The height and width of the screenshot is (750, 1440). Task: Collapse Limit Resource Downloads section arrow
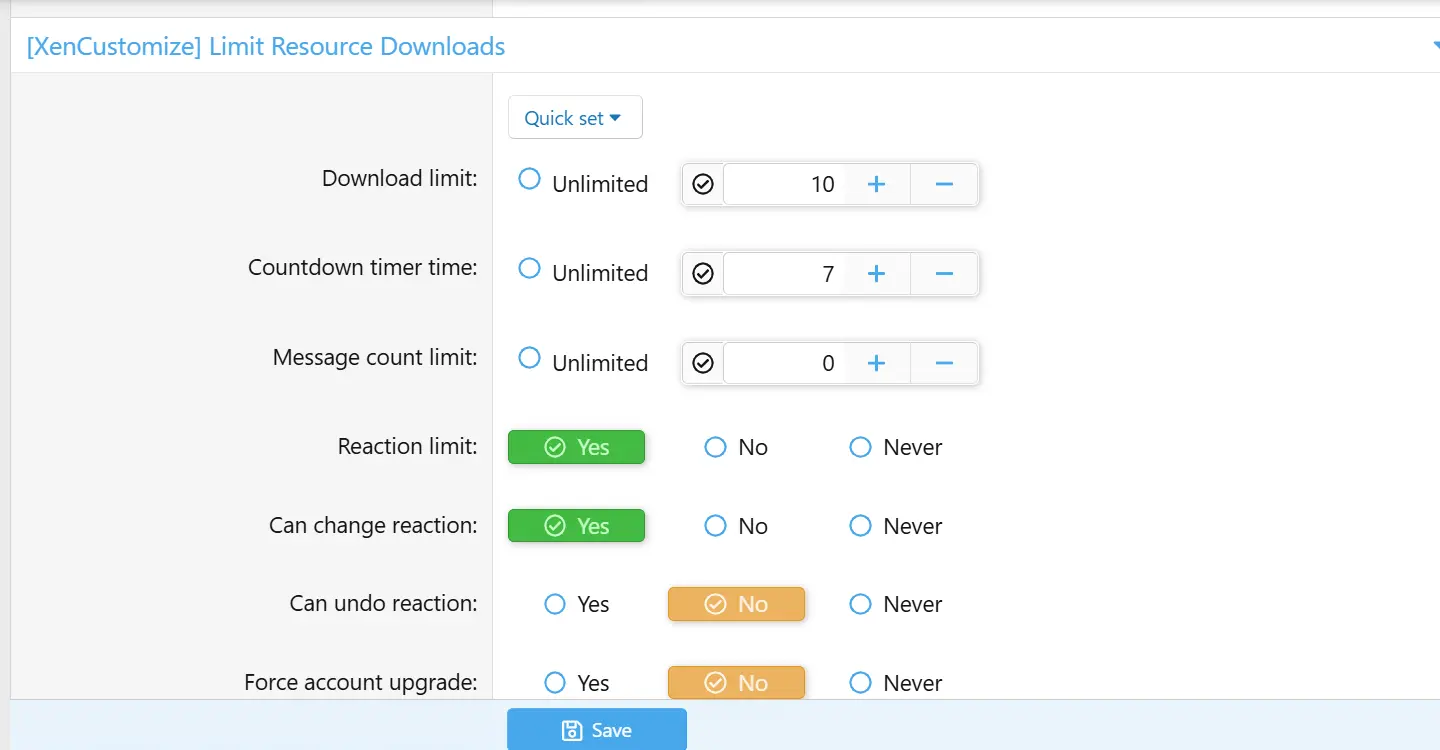tap(1434, 47)
